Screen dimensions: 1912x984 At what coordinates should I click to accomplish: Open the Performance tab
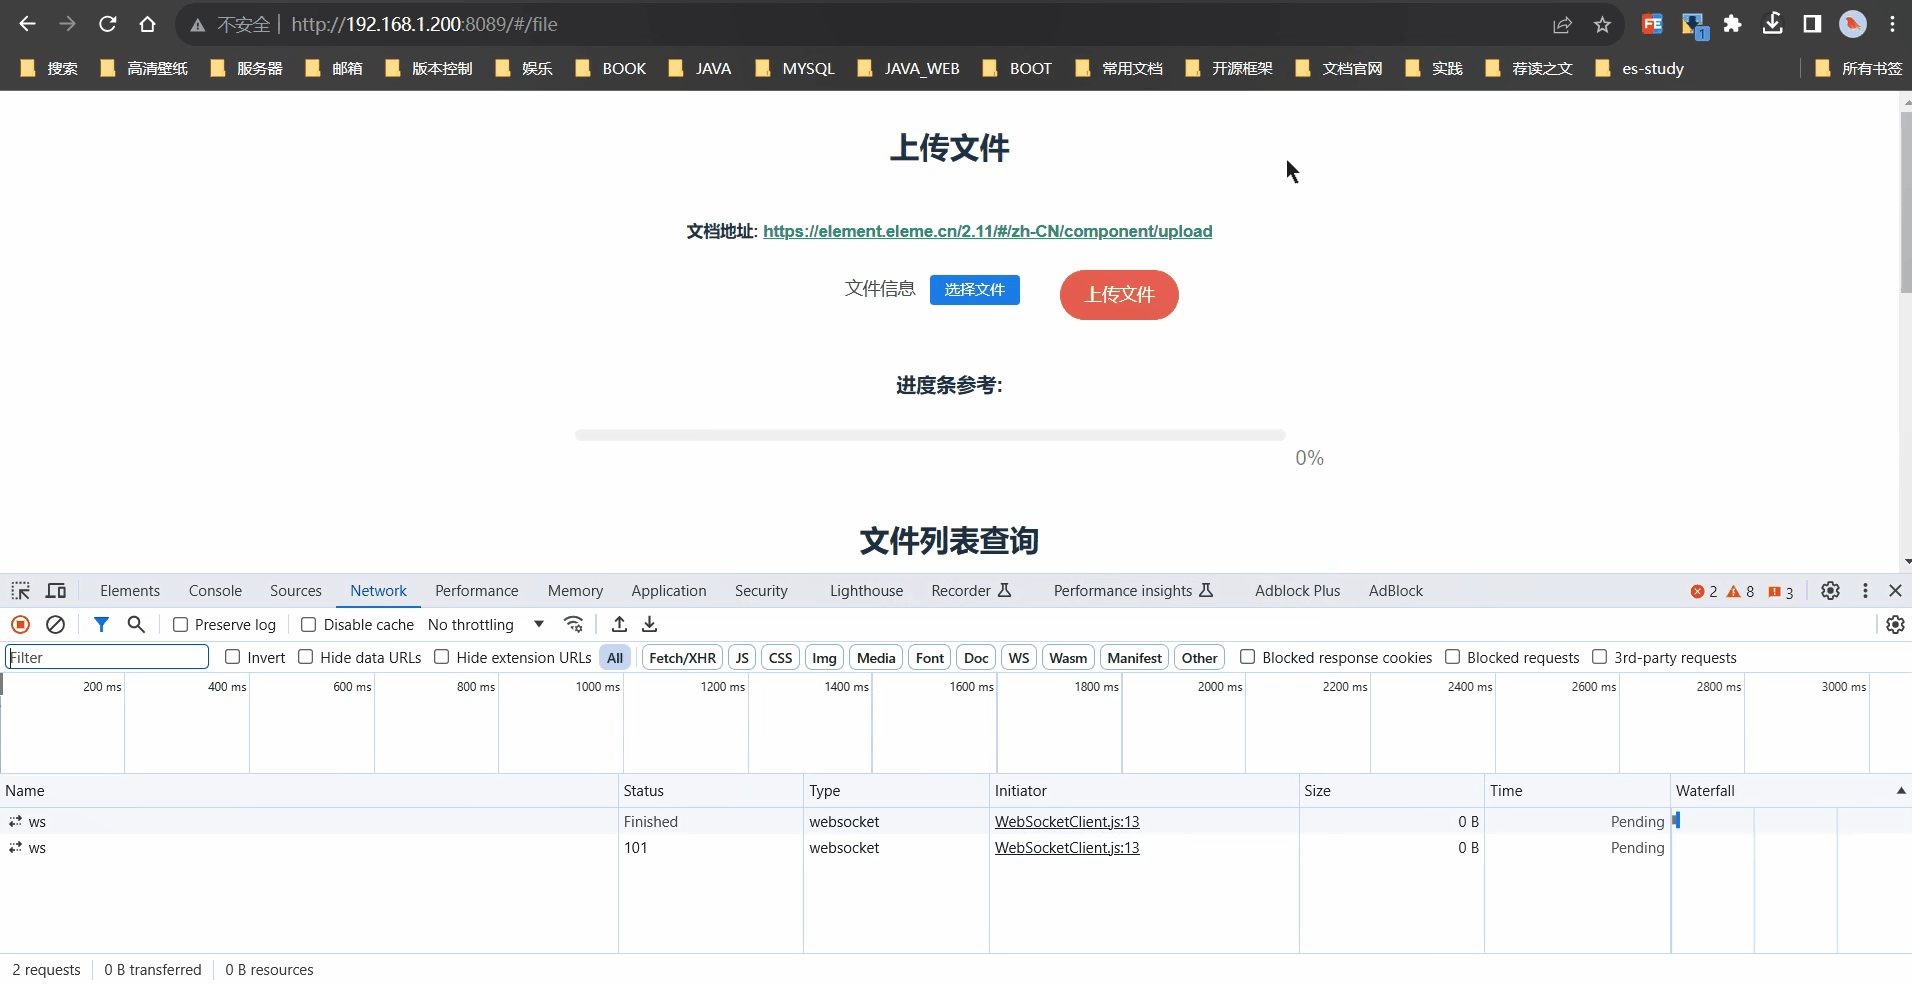(477, 591)
